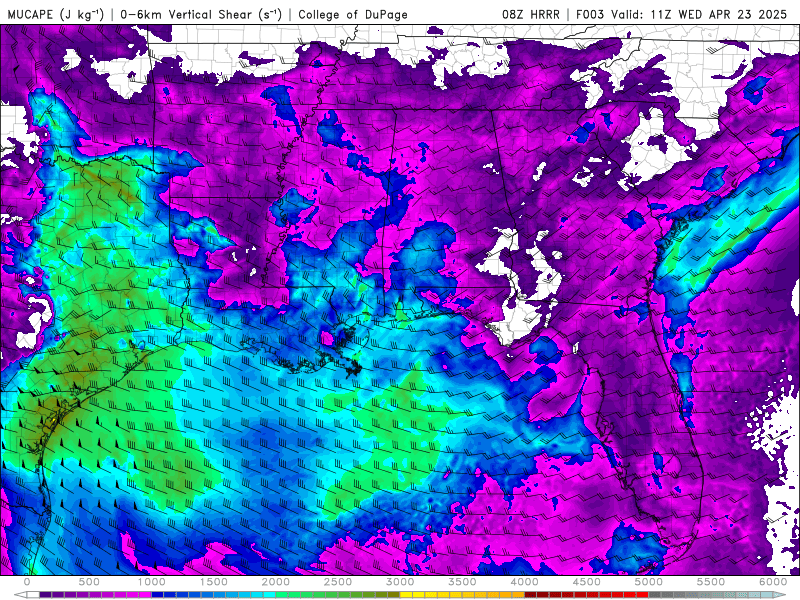Click the College of DuPage credit text
800x600 pixels.
pyautogui.click(x=353, y=14)
